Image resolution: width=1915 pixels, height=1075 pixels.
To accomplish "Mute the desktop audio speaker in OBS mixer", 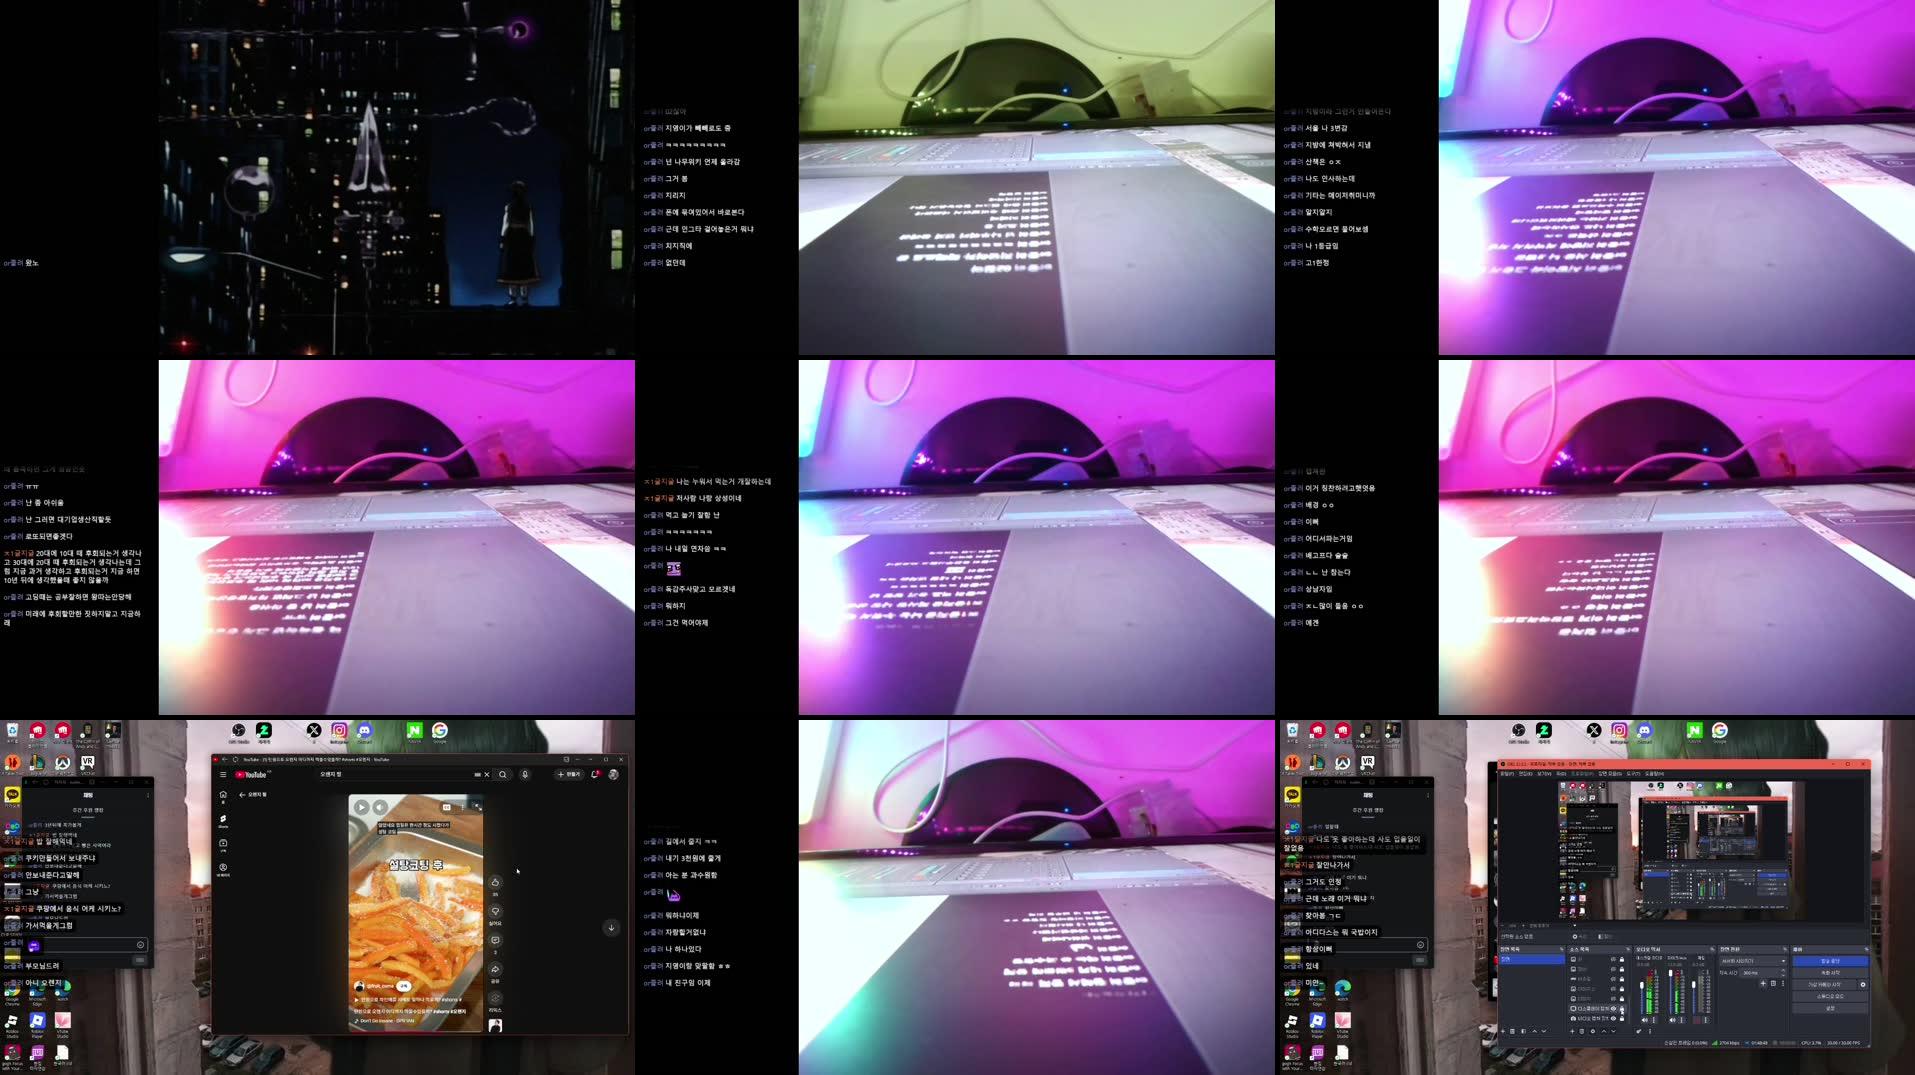I will 1645,1020.
